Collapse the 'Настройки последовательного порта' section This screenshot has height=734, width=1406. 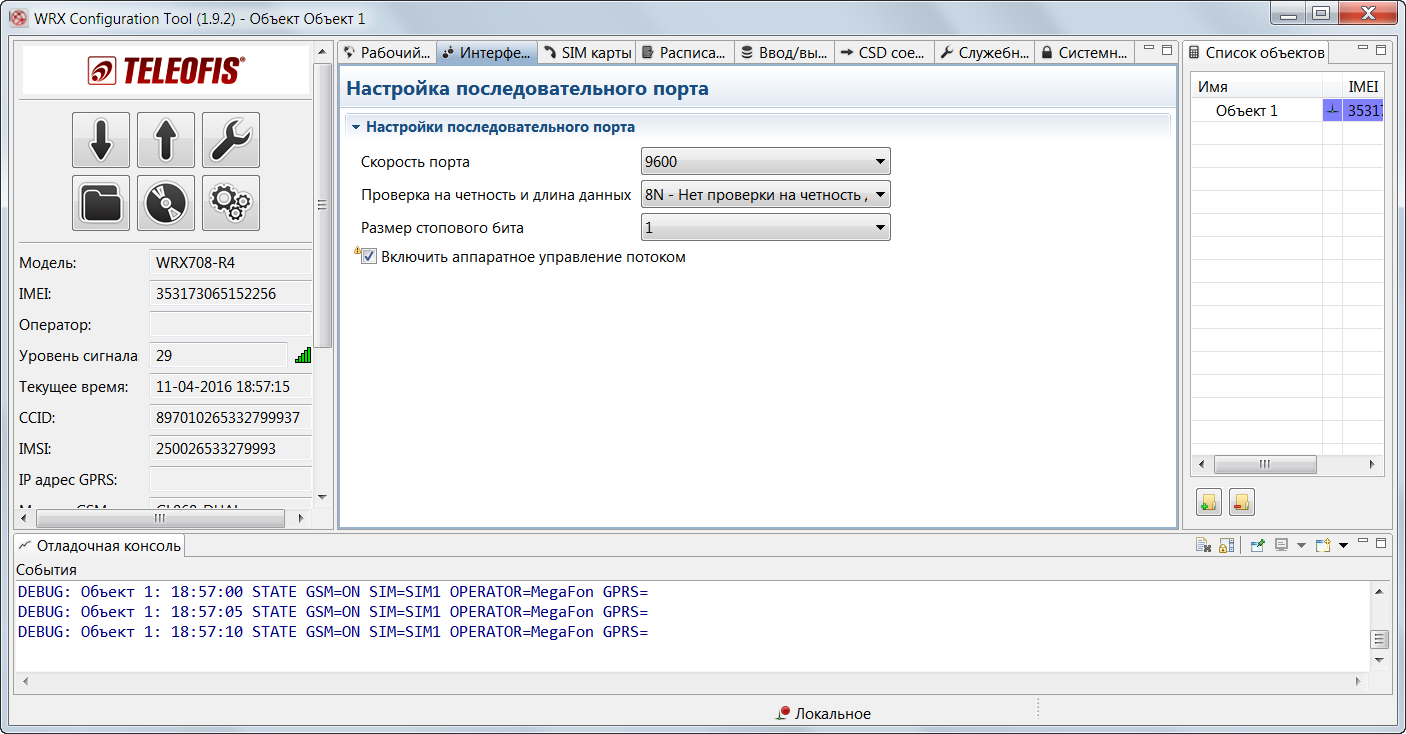tap(356, 126)
